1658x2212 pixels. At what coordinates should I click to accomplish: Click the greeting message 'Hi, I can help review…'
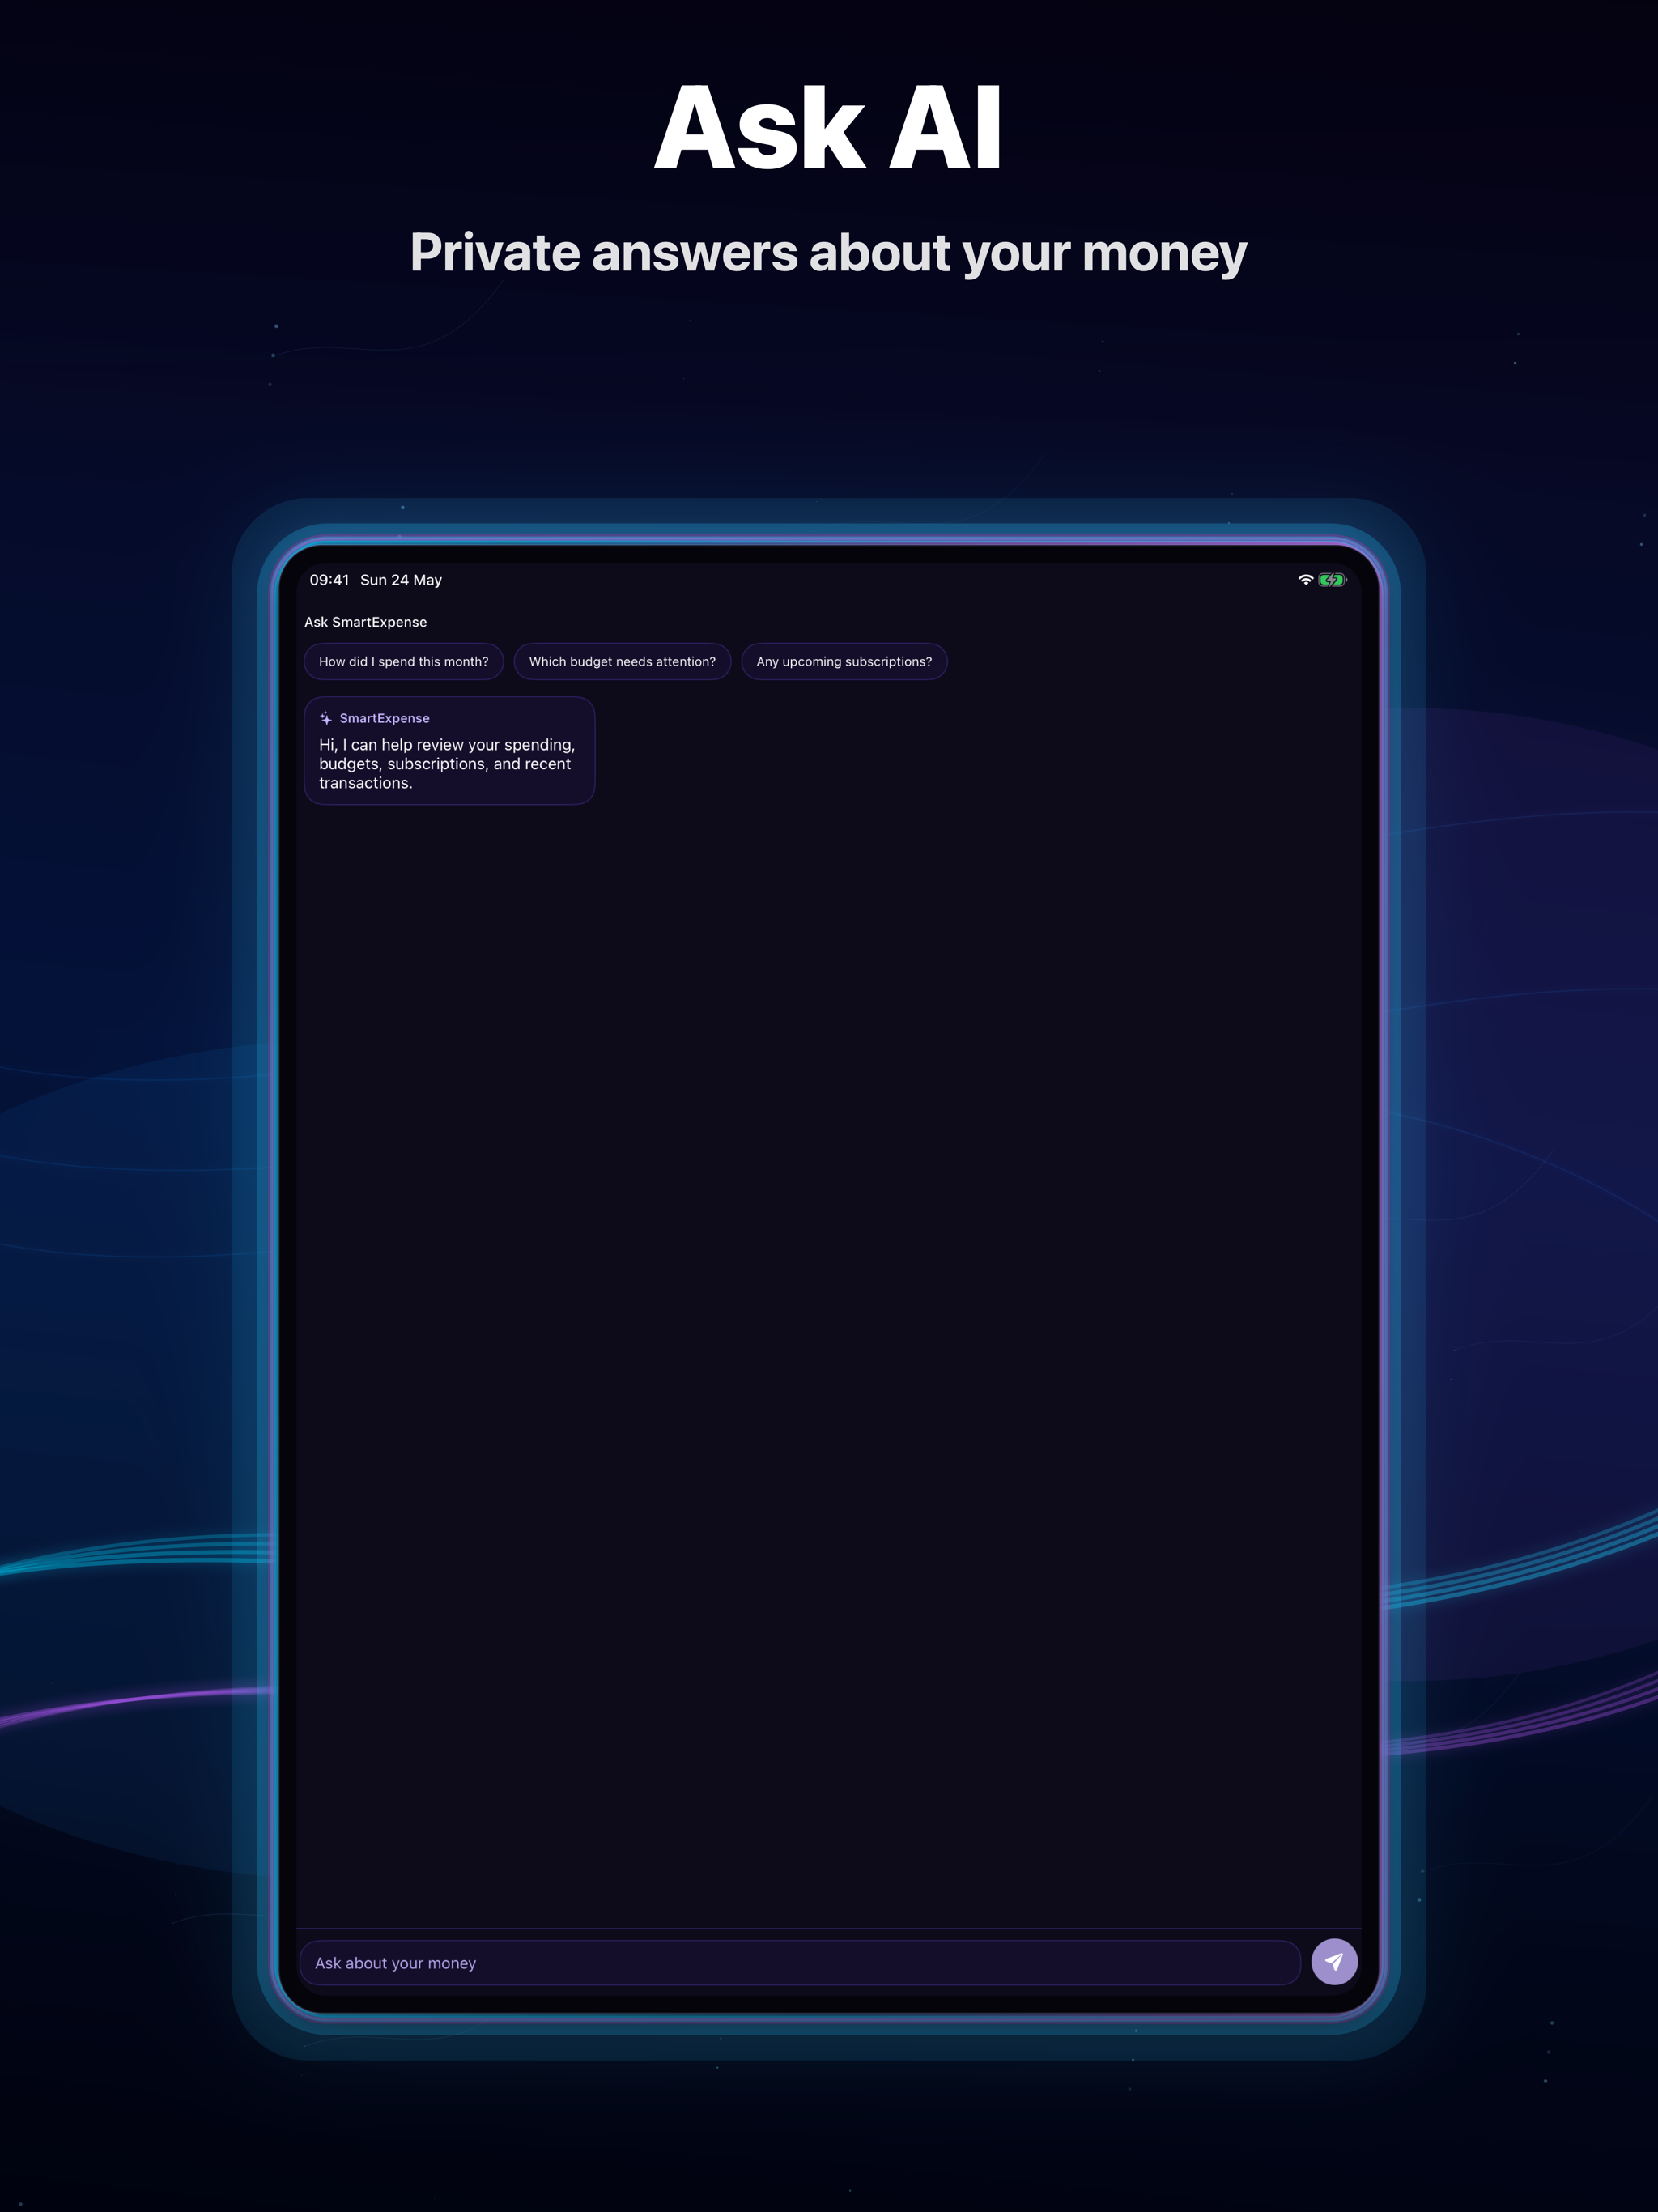[x=447, y=764]
